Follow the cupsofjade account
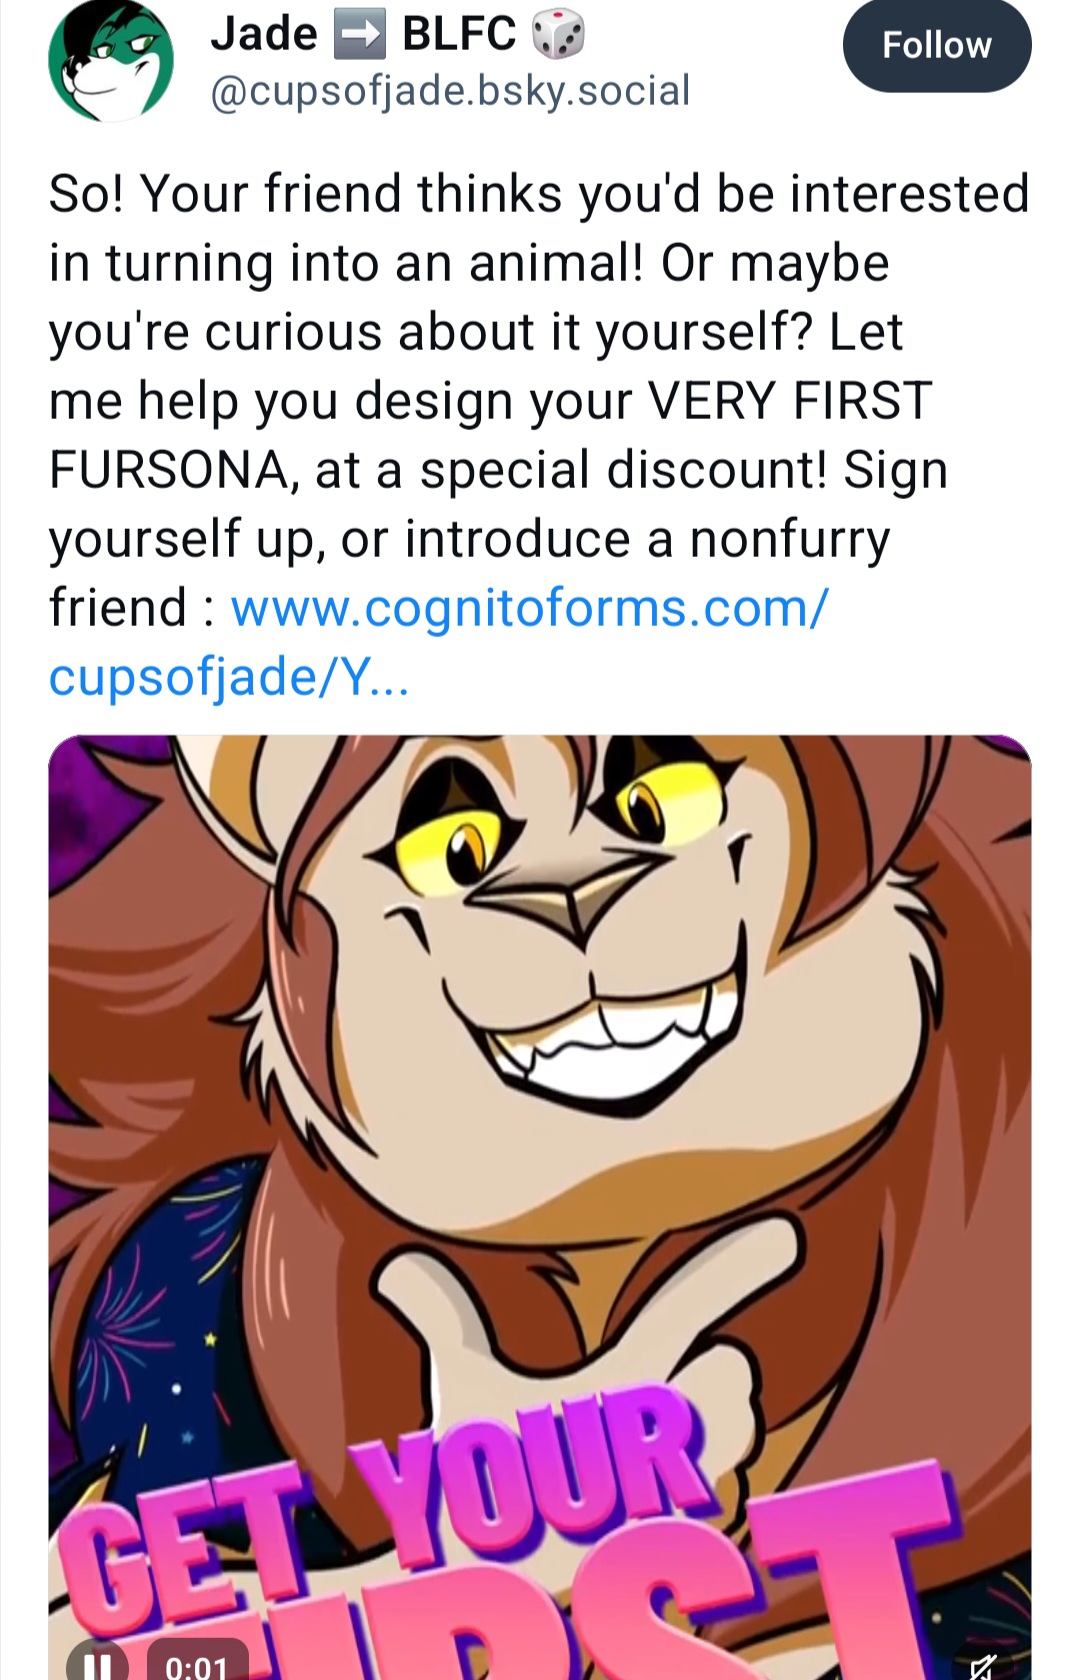The height and width of the screenshot is (1680, 1080). (937, 45)
